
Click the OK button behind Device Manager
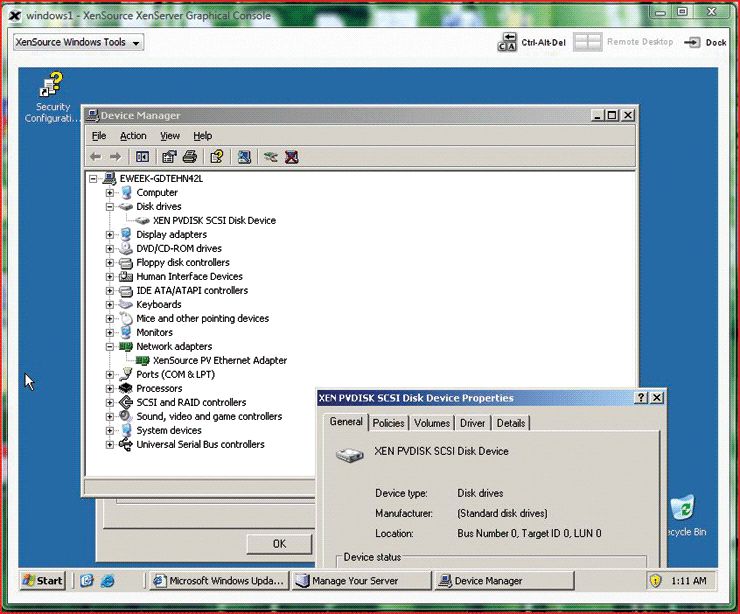pyautogui.click(x=279, y=544)
